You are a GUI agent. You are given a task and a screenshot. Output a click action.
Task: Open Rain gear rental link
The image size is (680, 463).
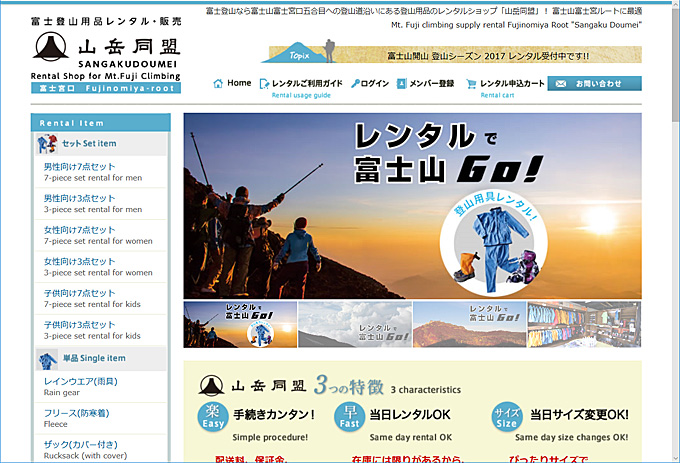[101, 387]
